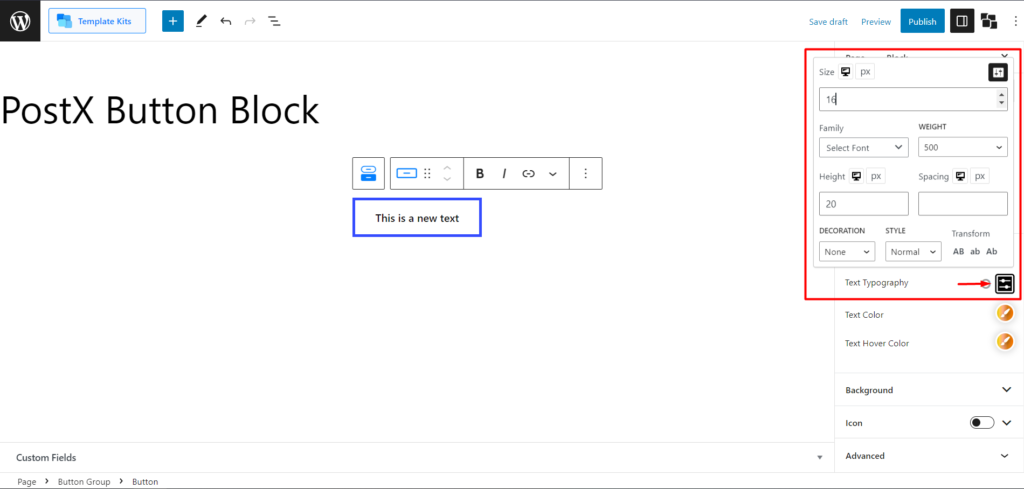Screen dimensions: 1024x489
Task: Click the block drag handle dots
Action: pyautogui.click(x=427, y=173)
